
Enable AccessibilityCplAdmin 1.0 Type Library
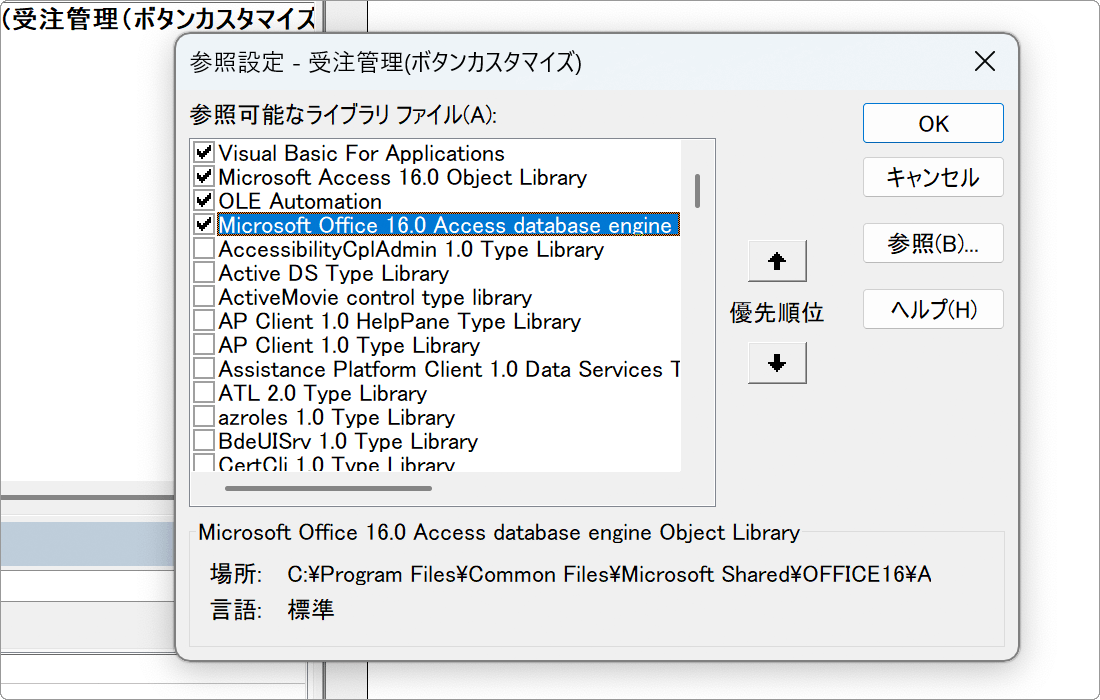pyautogui.click(x=203, y=249)
